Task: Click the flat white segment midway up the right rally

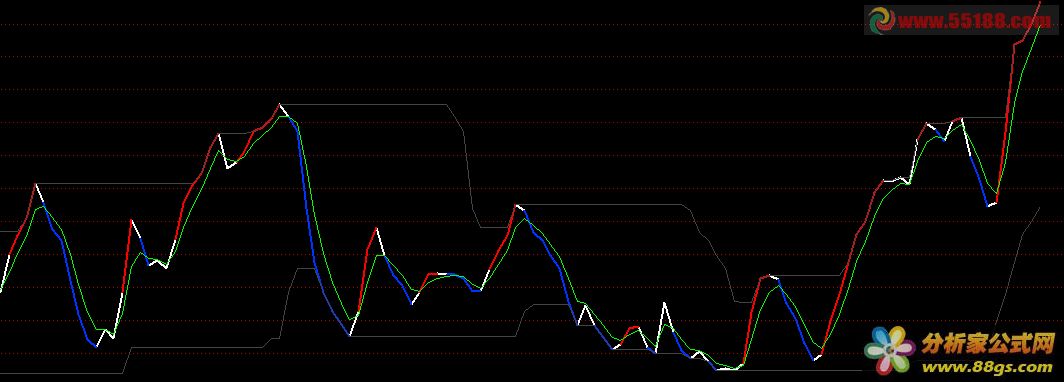Action: tap(892, 180)
